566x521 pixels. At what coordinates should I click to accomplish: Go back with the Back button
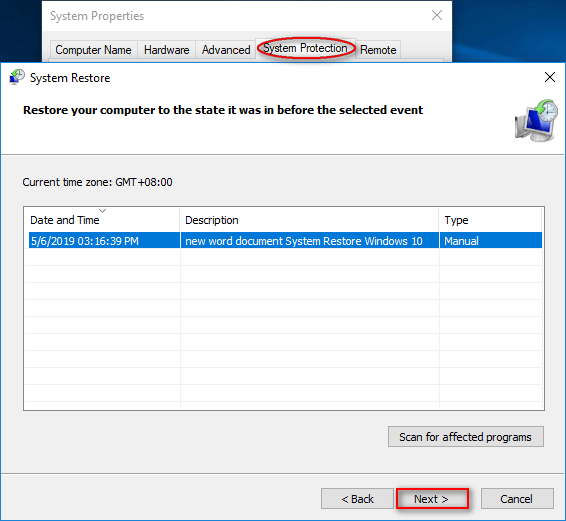[357, 499]
